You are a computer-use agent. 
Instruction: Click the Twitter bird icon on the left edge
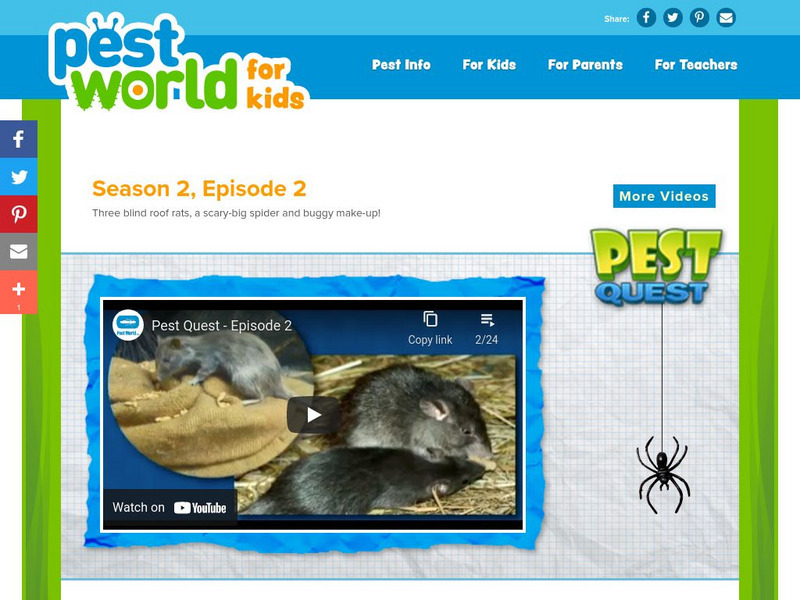18,176
